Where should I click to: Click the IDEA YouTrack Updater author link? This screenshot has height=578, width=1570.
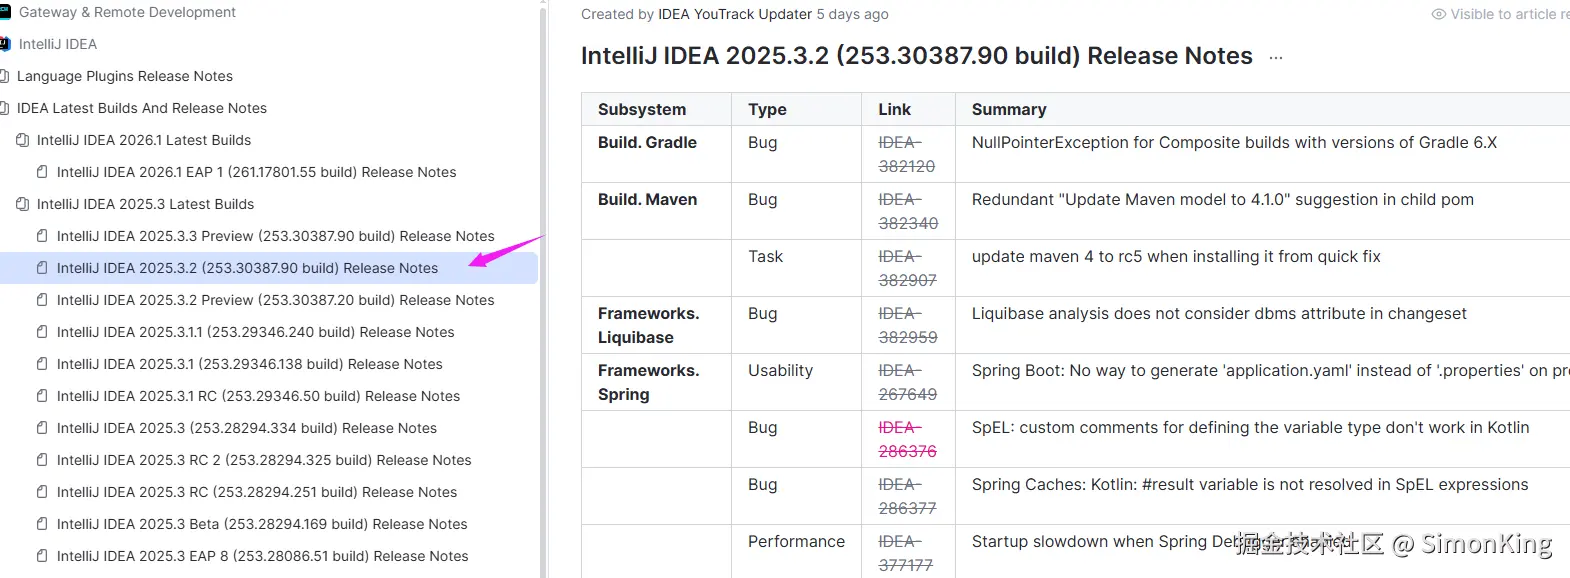click(x=735, y=14)
